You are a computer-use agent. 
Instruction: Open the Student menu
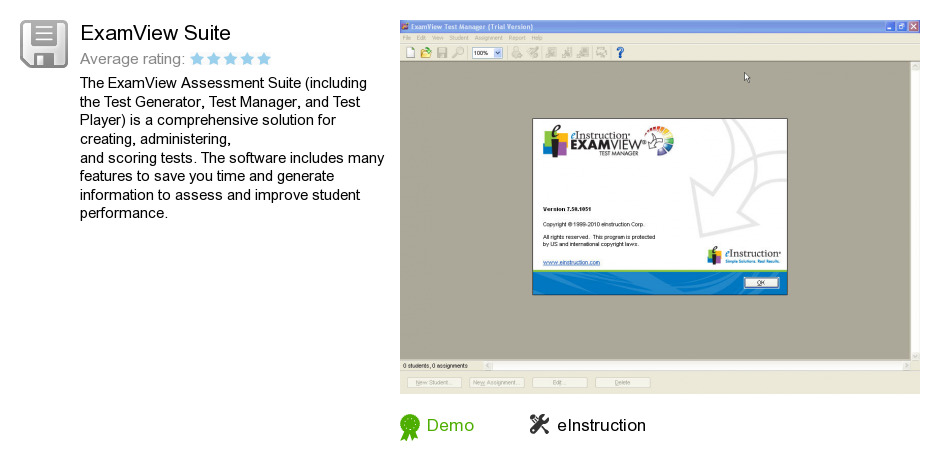[459, 38]
